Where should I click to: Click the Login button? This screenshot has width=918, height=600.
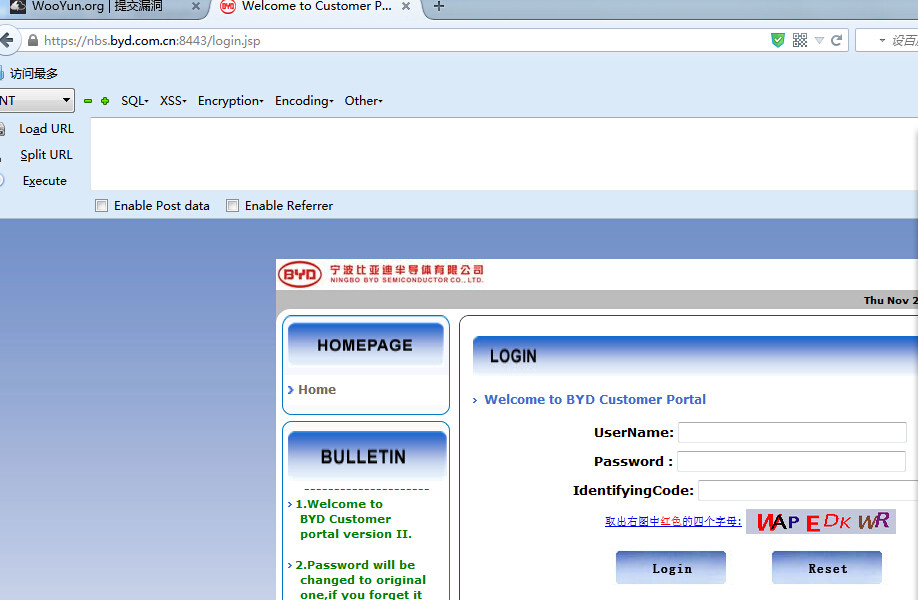tap(671, 568)
